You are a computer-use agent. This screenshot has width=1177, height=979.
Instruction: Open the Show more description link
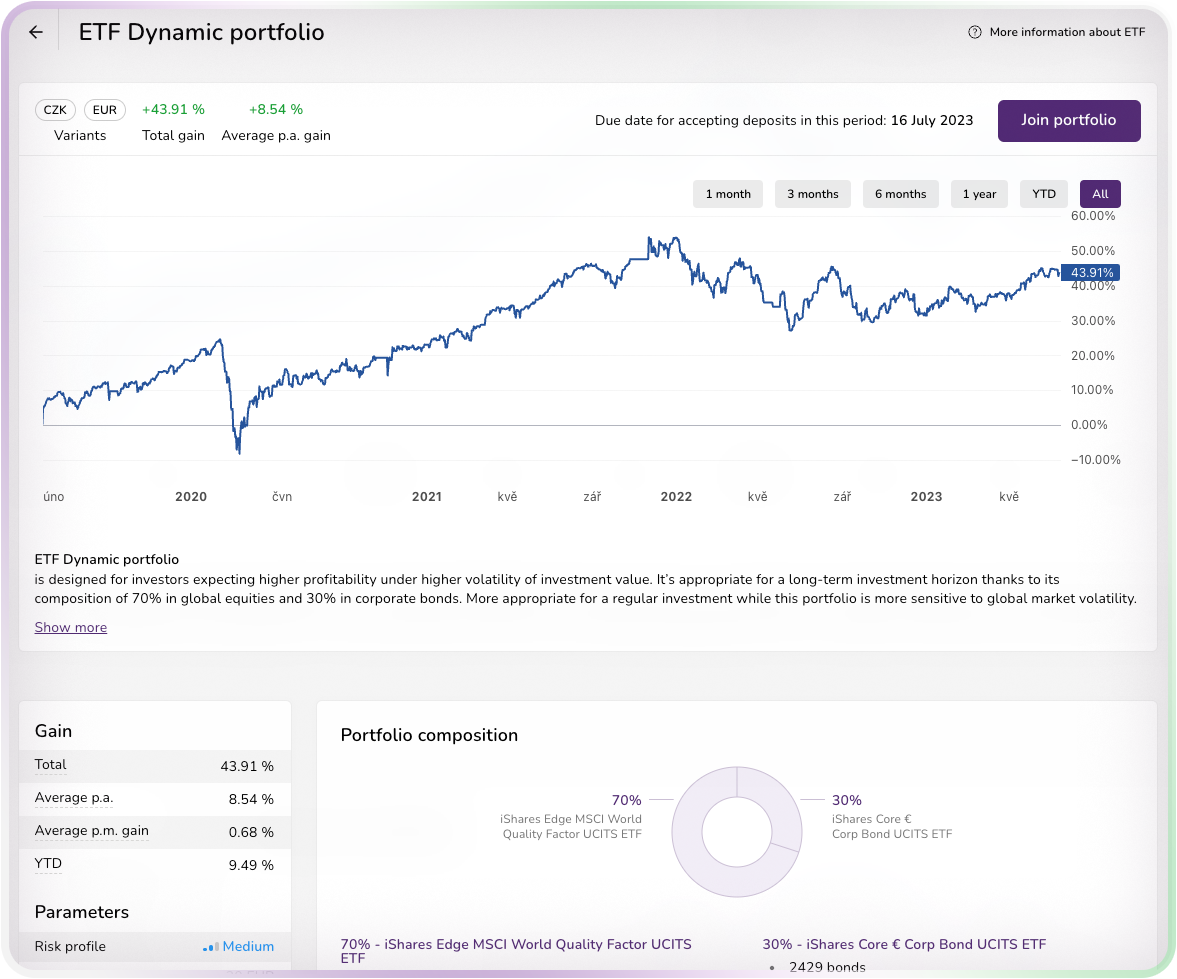point(70,627)
